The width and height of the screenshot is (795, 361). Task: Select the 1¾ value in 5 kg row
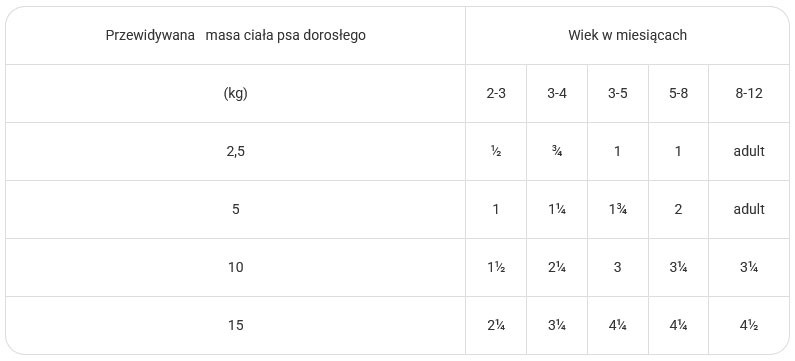tap(618, 209)
